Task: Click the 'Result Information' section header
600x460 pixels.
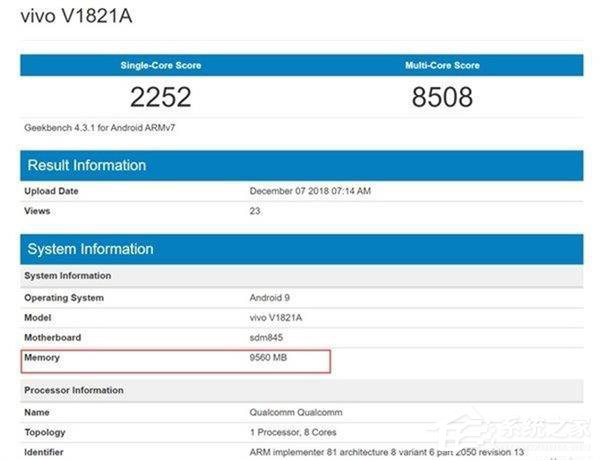Action: 302,166
